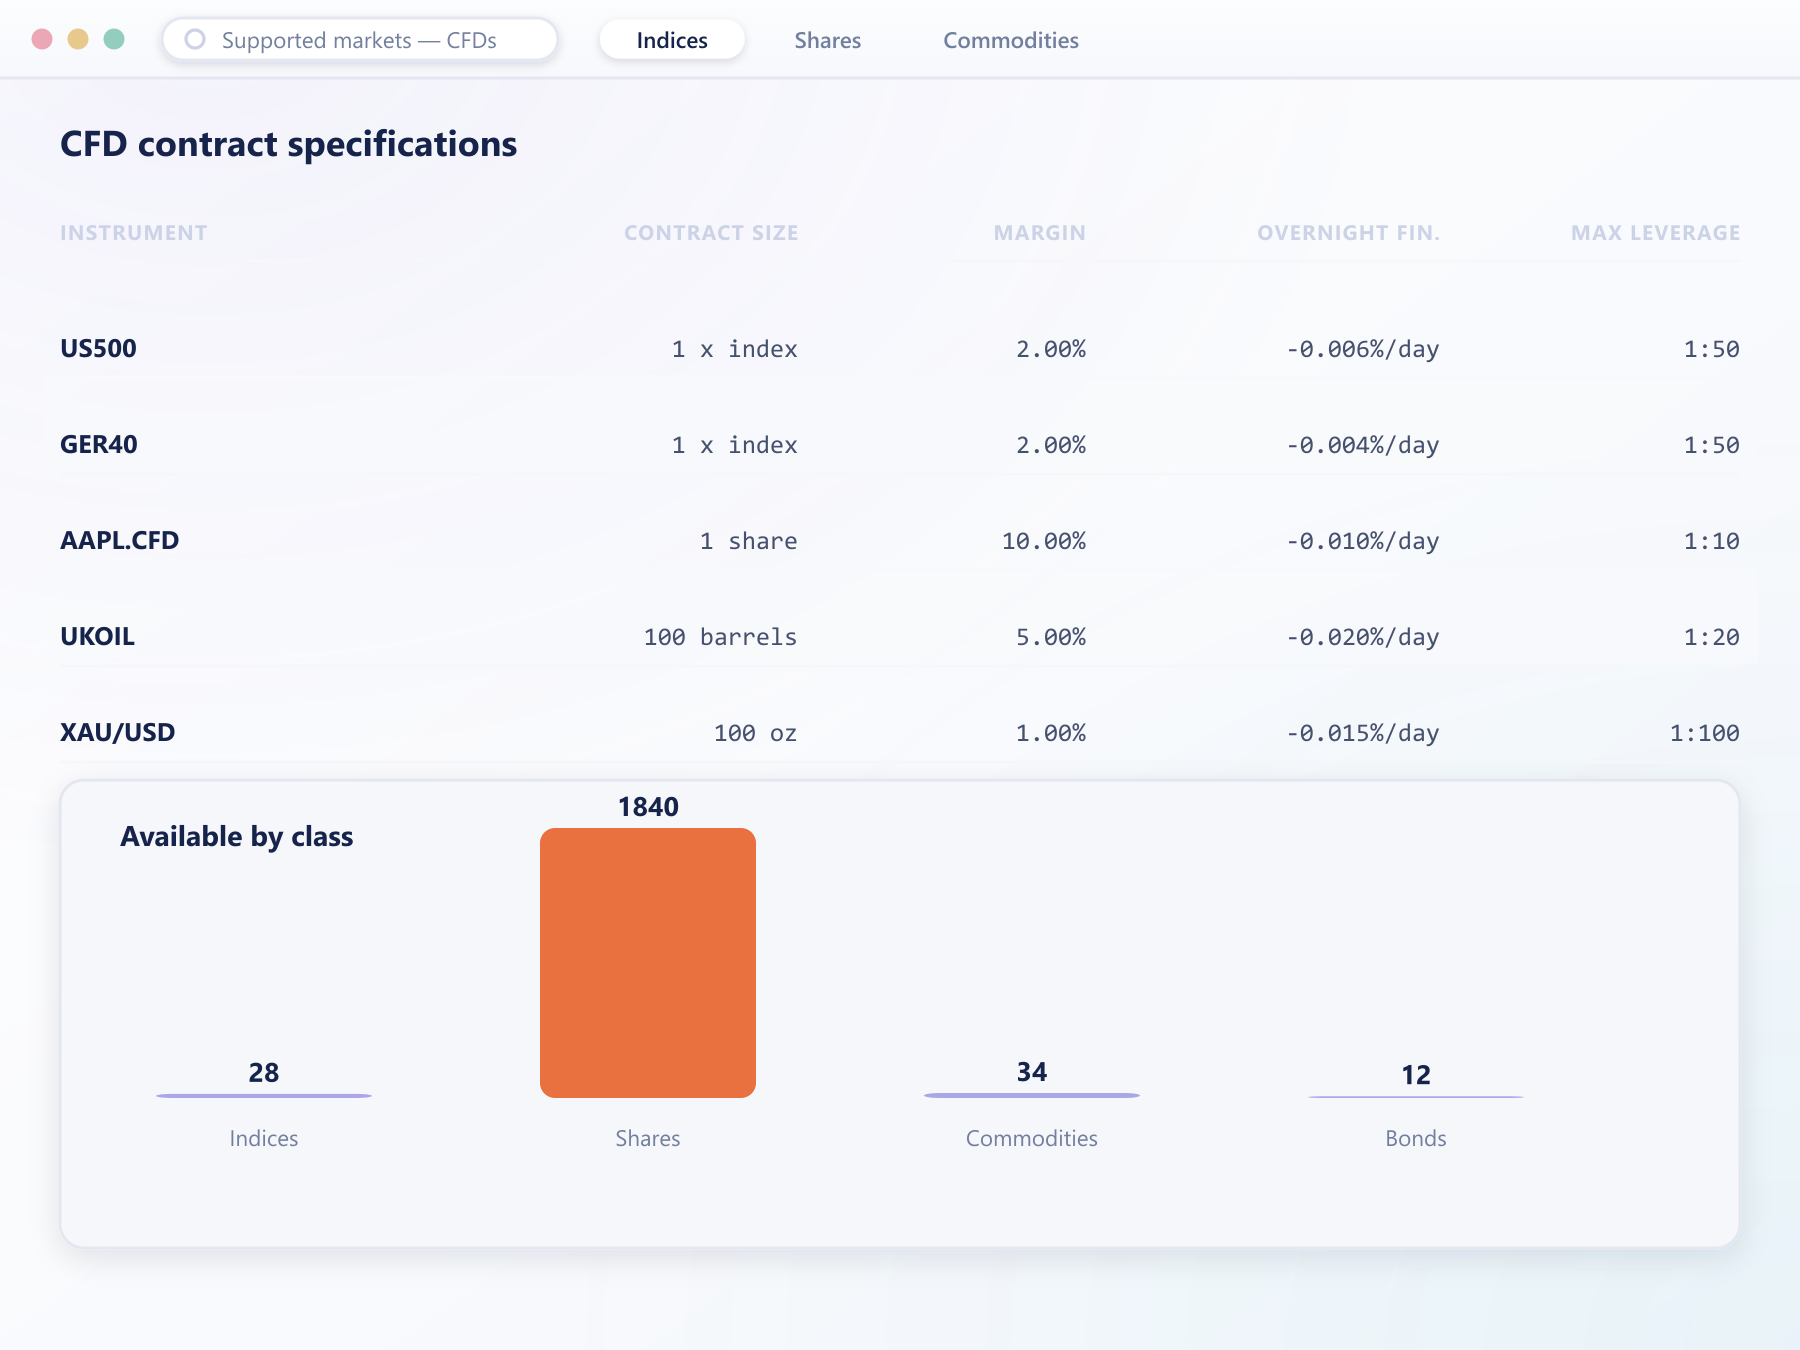
Task: Open the Shares tab
Action: coord(828,40)
